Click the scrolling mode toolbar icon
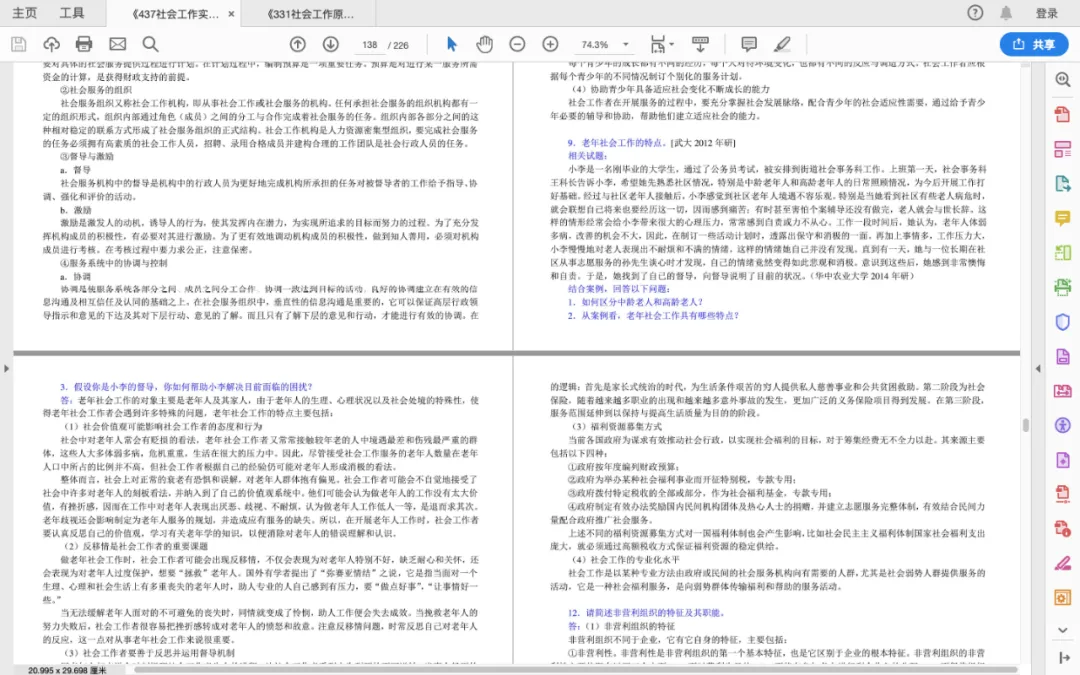 [700, 44]
